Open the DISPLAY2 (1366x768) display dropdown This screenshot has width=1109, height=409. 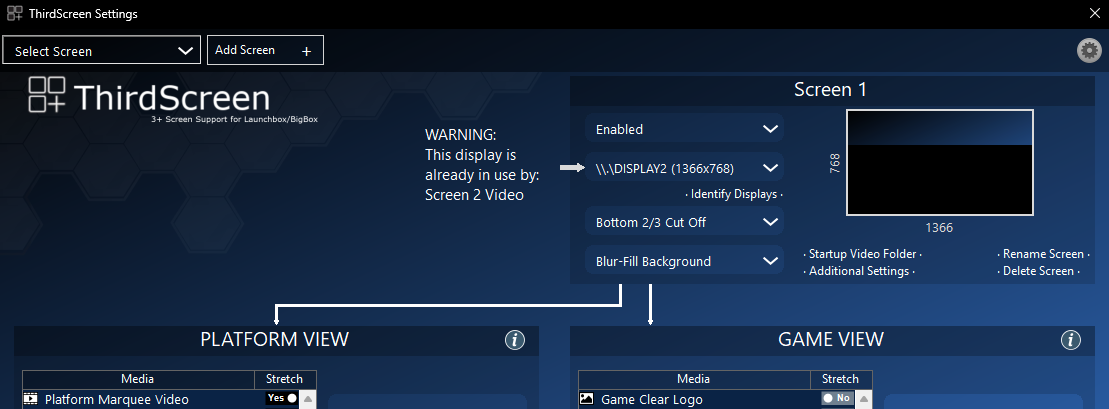pos(684,168)
